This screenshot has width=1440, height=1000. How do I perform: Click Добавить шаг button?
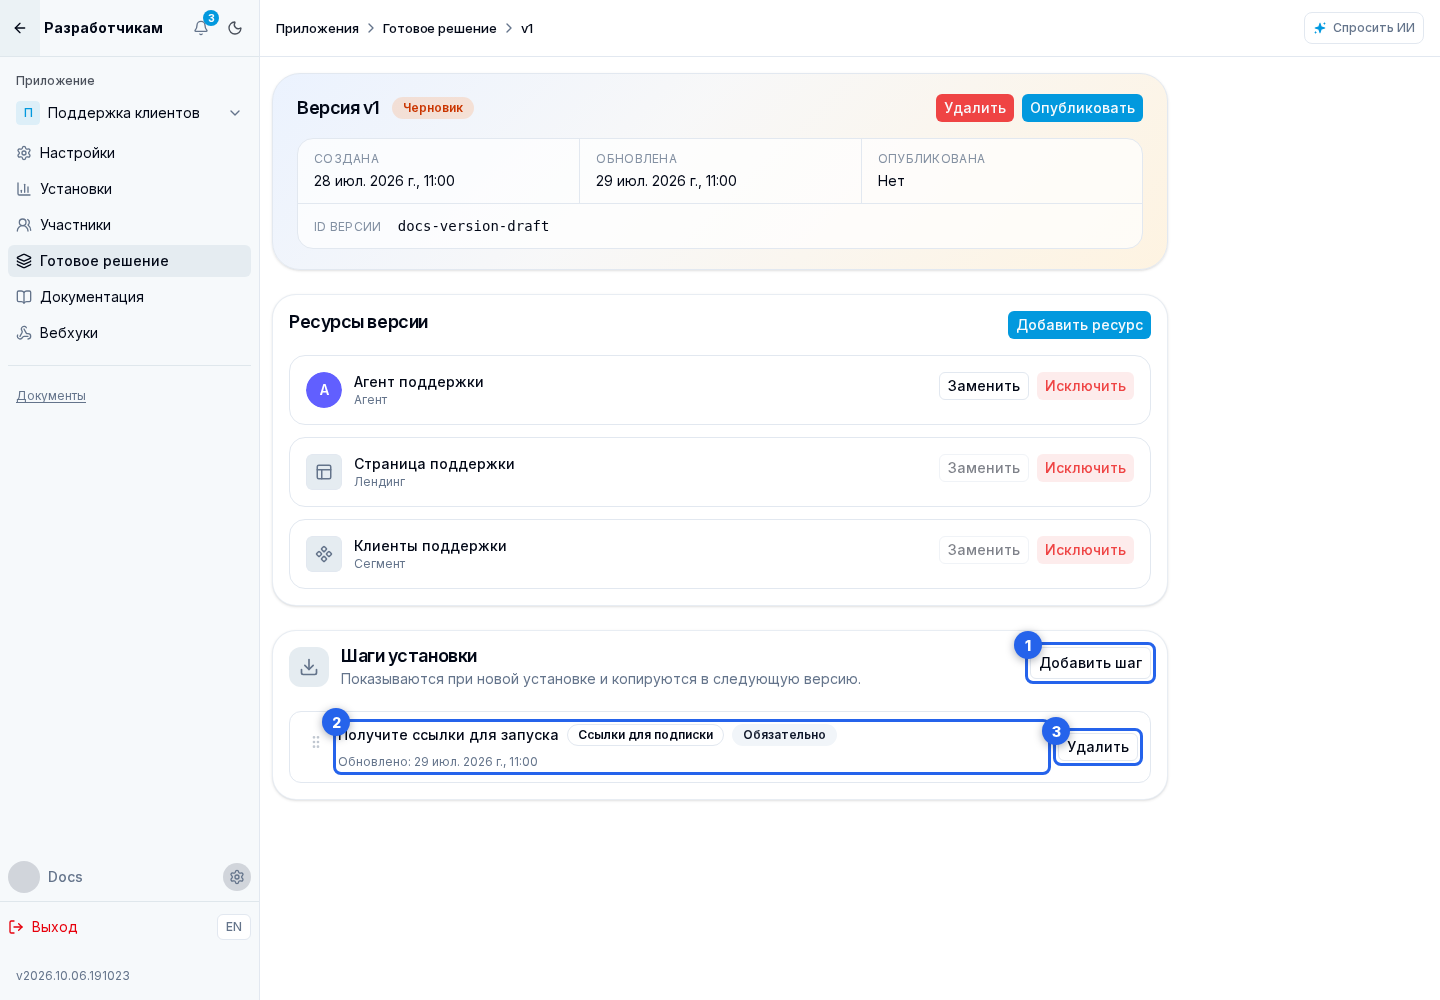(1090, 663)
